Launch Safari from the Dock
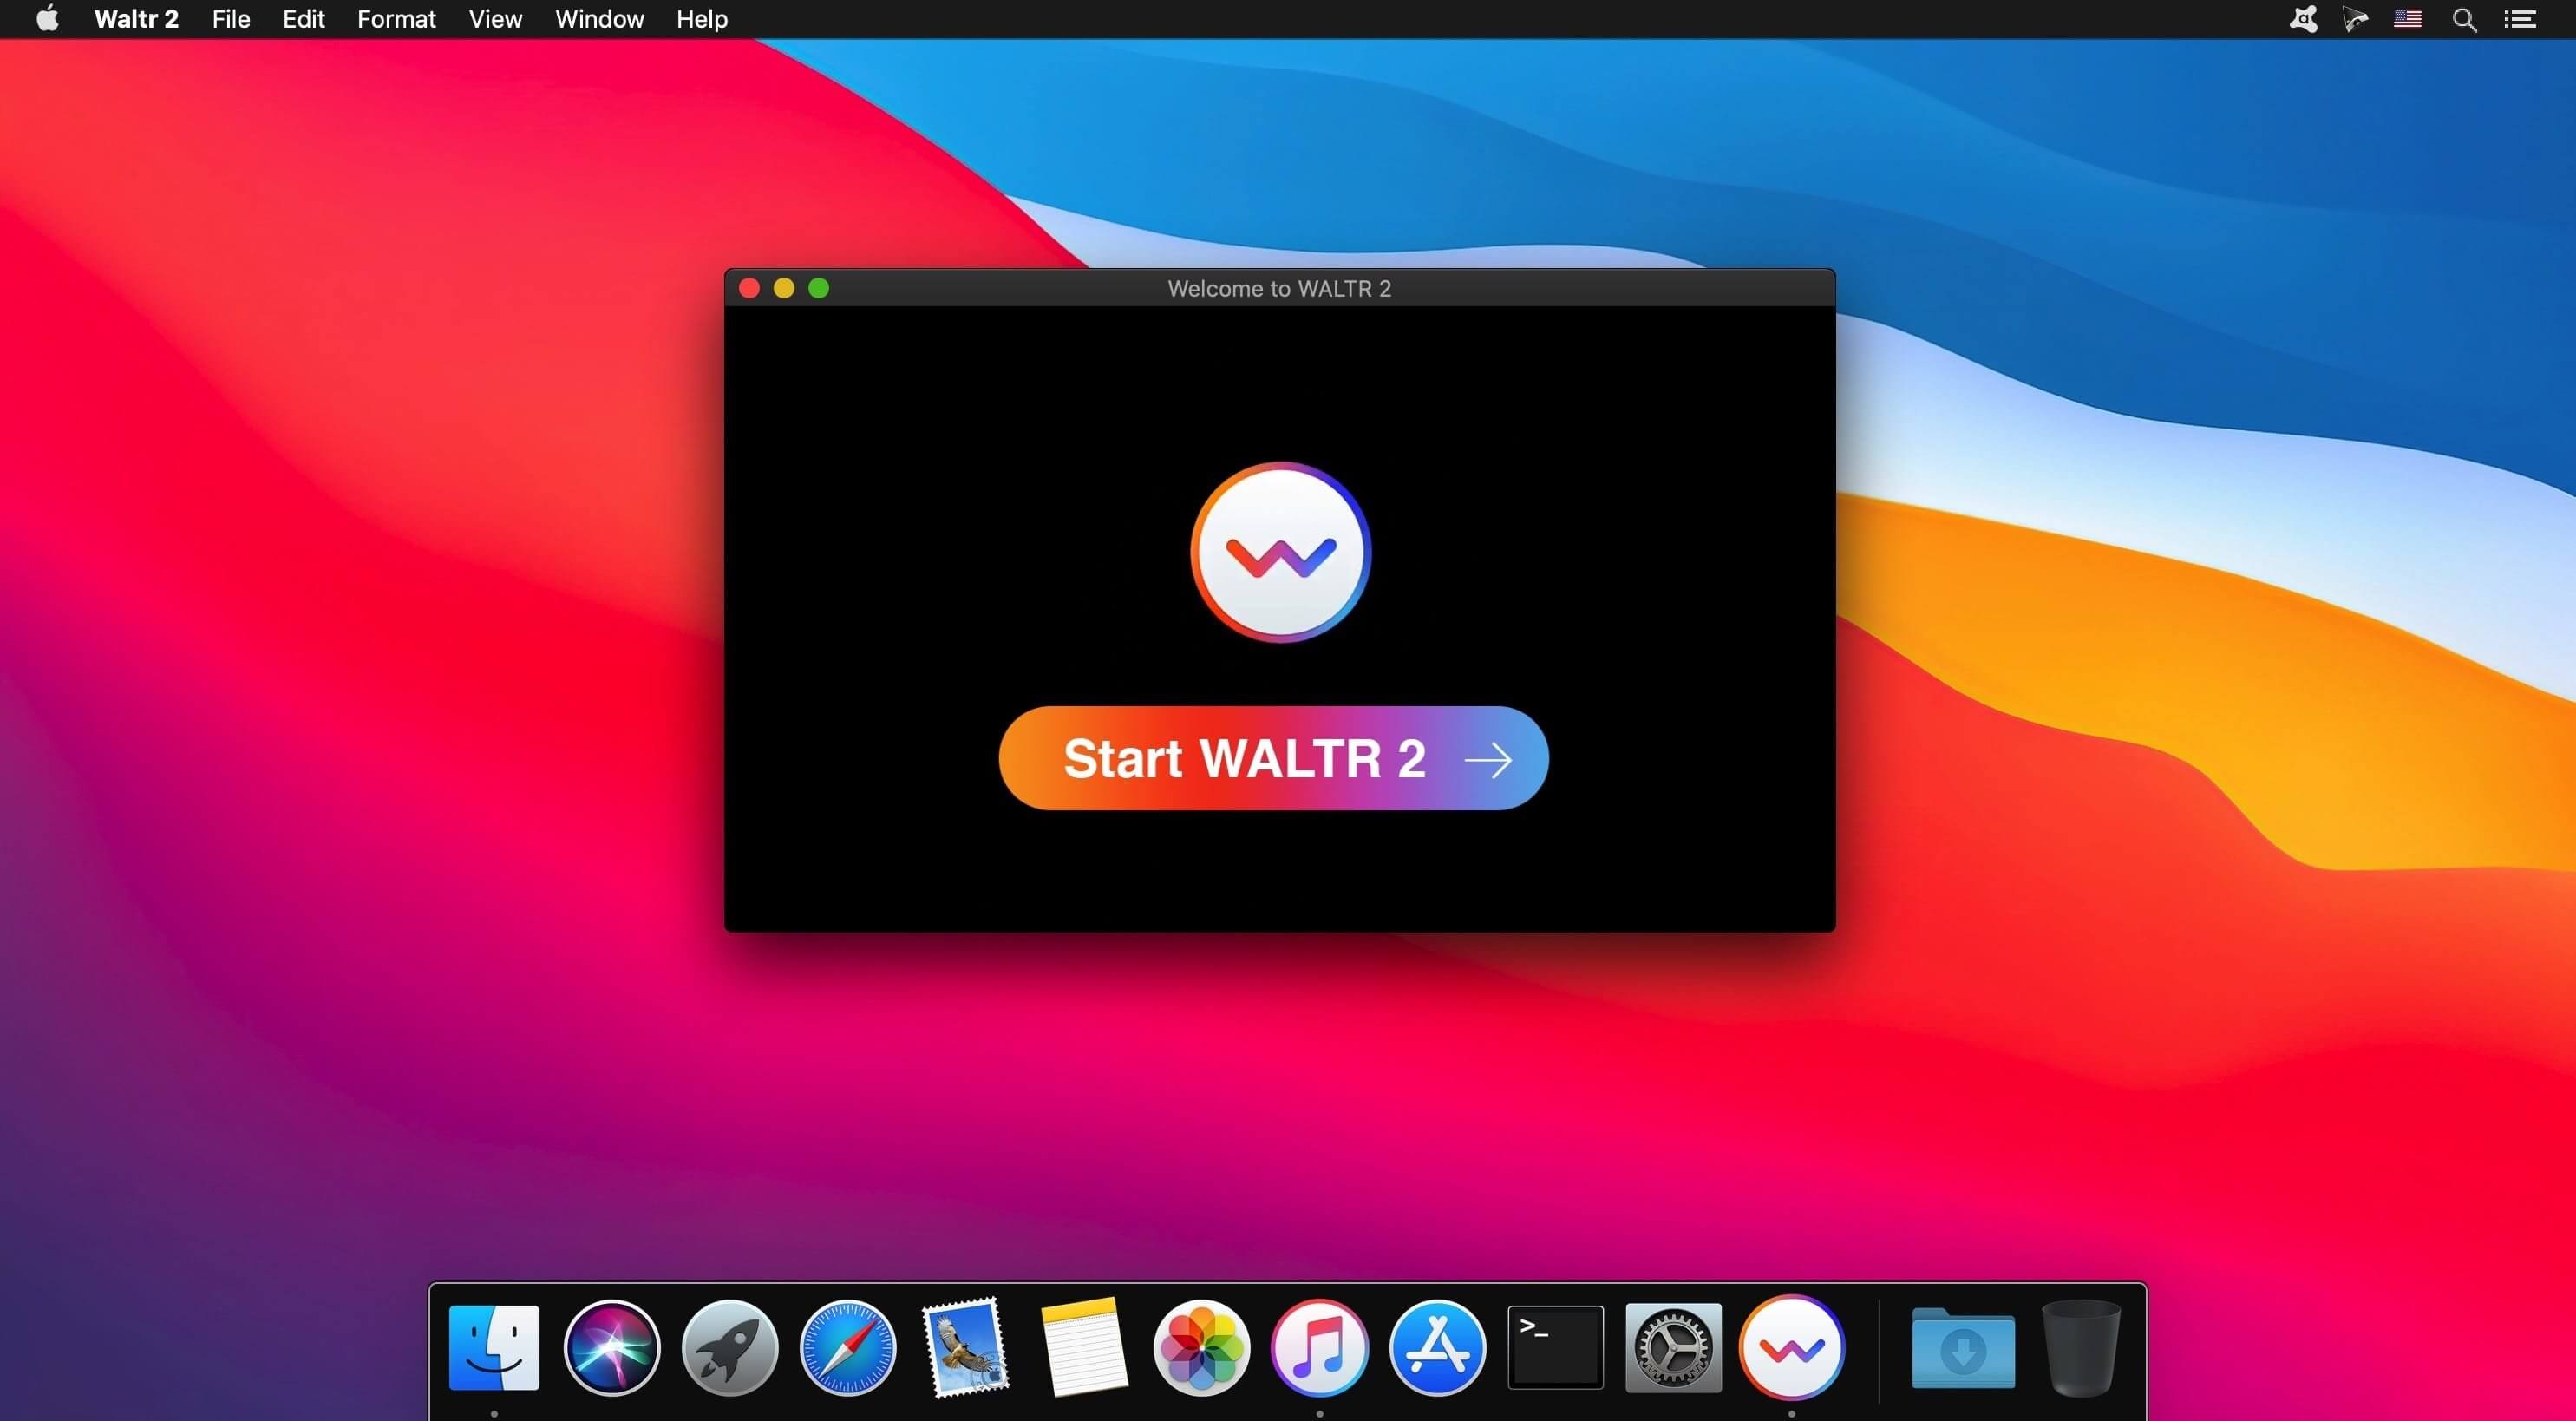Screen dimensions: 2576x1421 click(848, 1347)
